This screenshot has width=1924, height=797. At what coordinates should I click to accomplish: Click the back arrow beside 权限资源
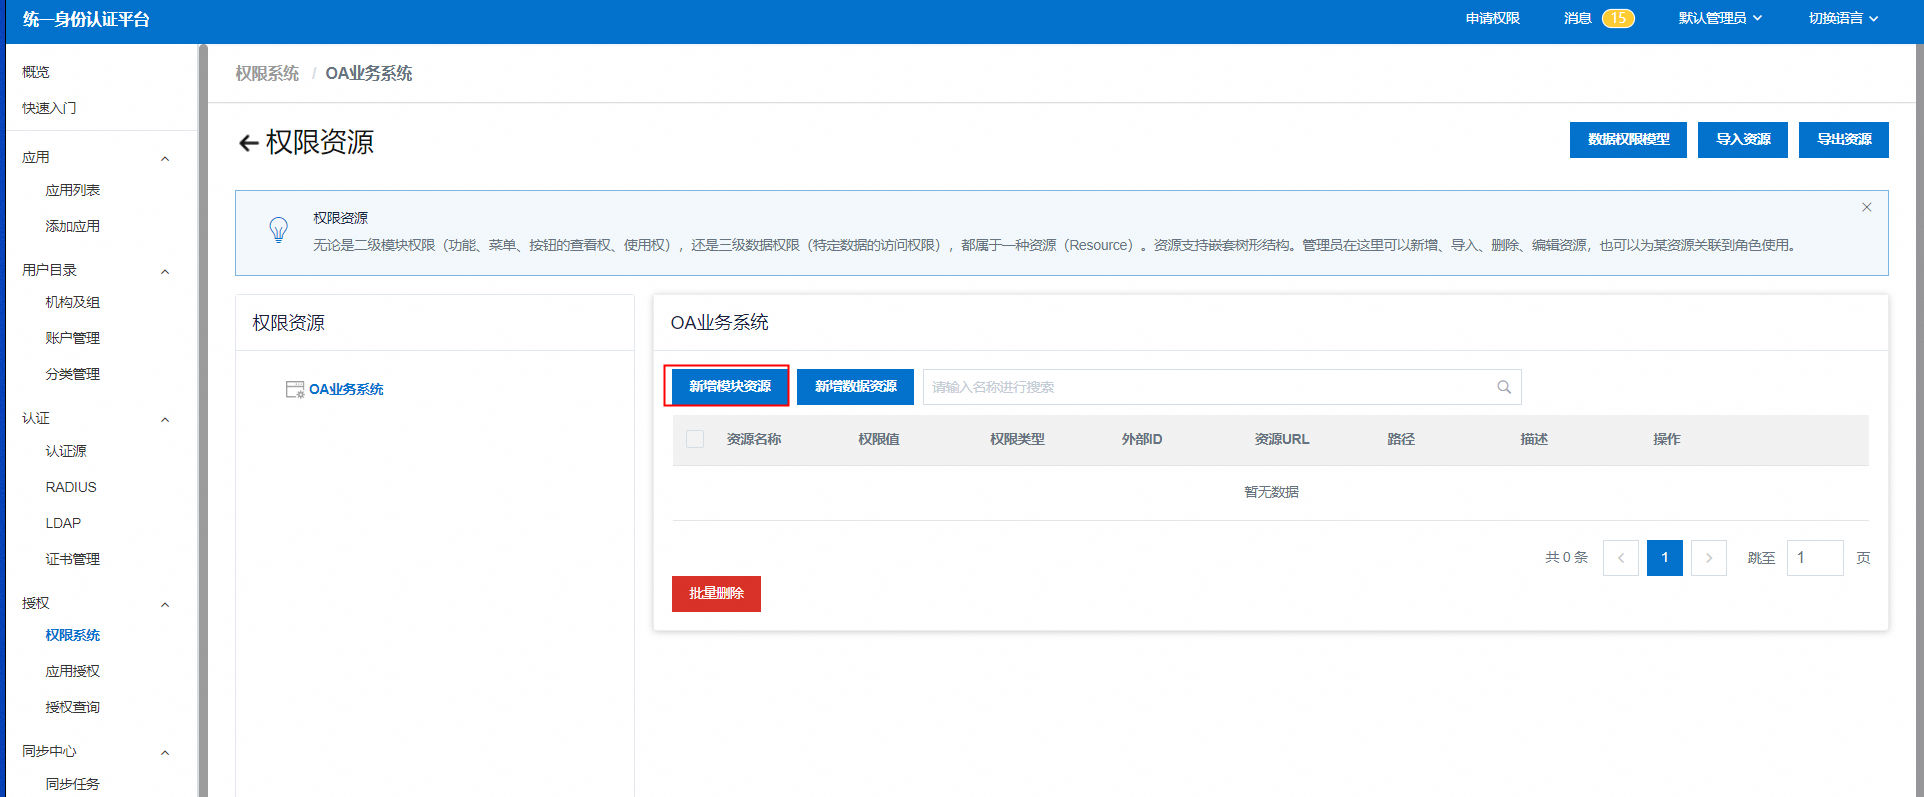248,143
